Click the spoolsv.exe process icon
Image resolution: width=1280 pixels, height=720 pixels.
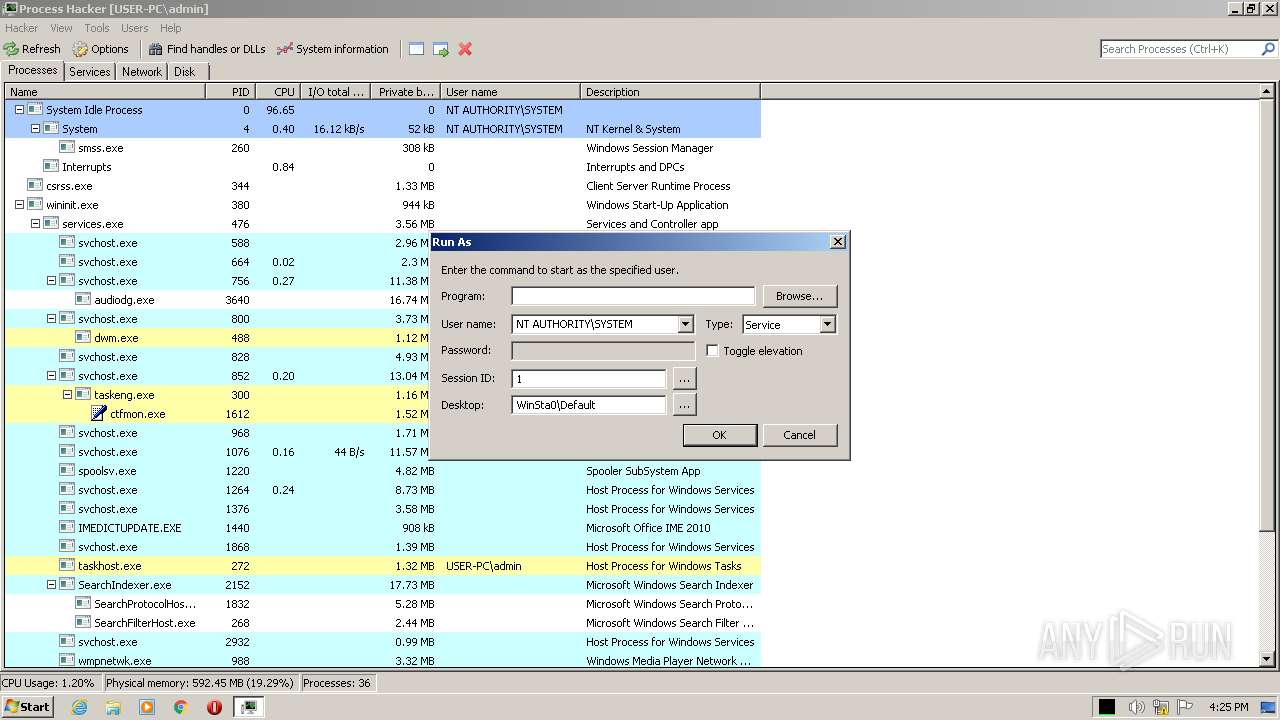[67, 470]
